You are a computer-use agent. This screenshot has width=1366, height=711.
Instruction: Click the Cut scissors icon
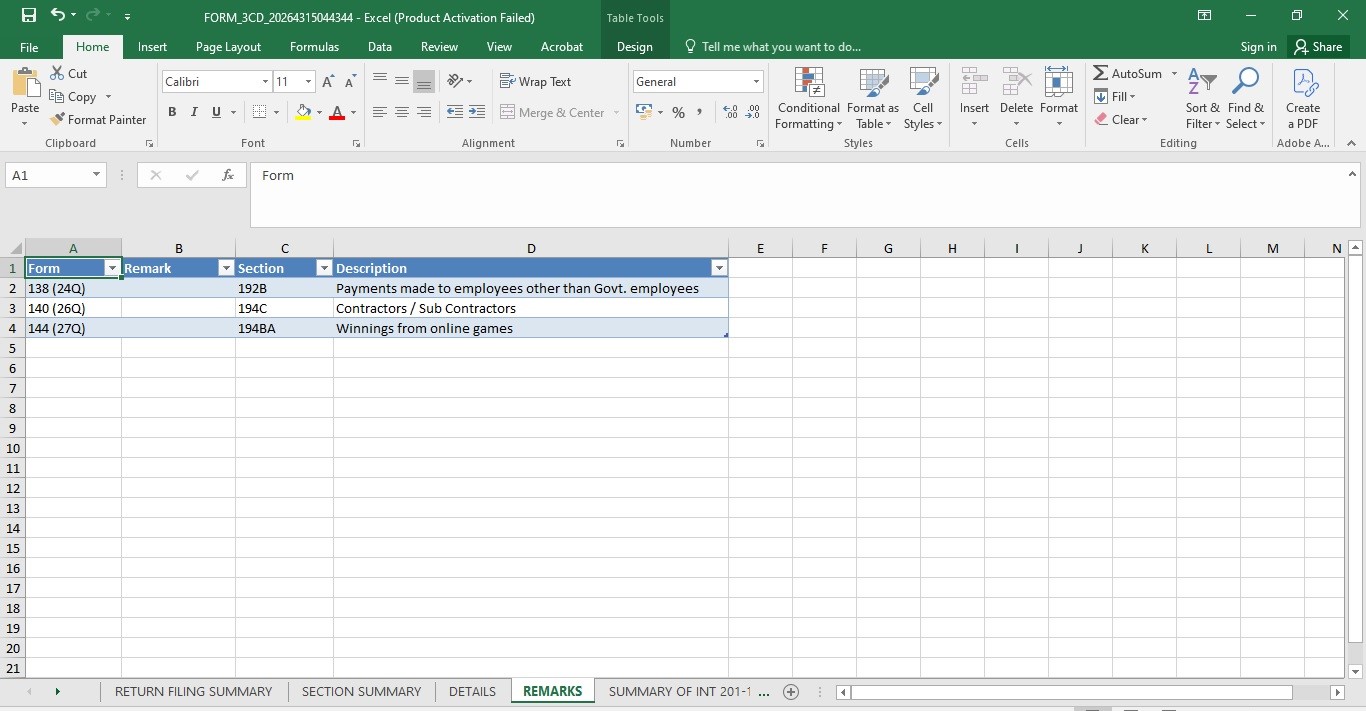click(x=56, y=74)
